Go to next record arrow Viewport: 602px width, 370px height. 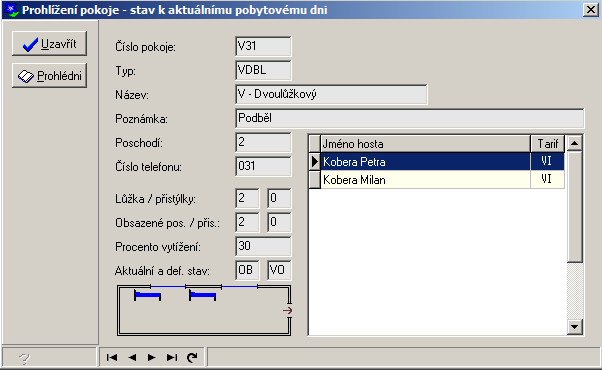click(x=152, y=357)
